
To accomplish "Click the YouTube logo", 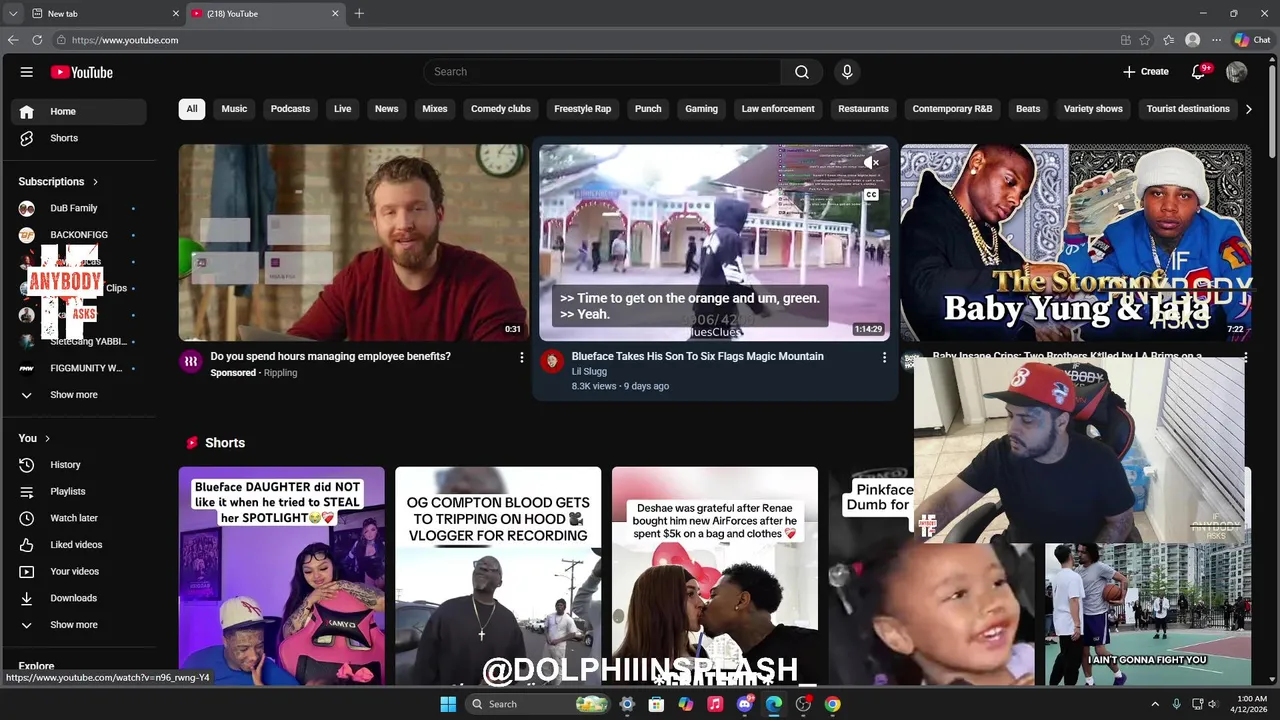I will click(82, 72).
